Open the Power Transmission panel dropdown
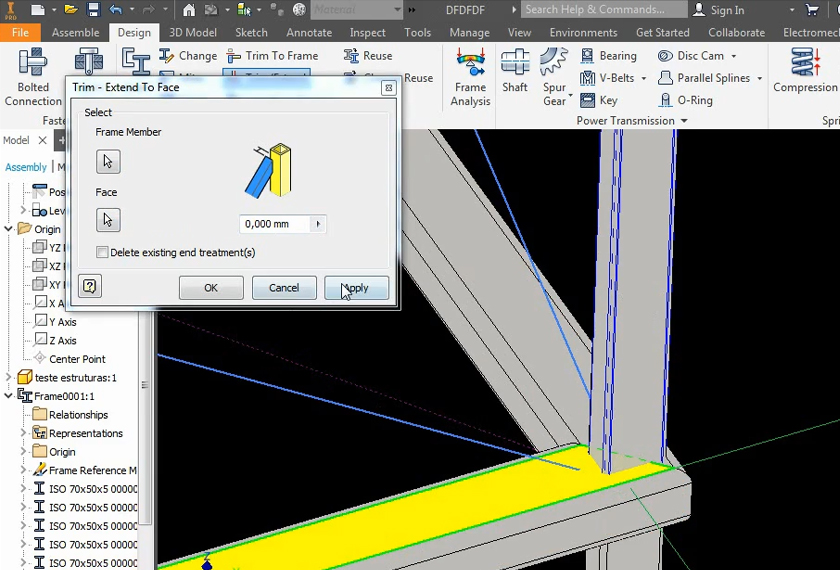840x570 pixels. point(684,121)
